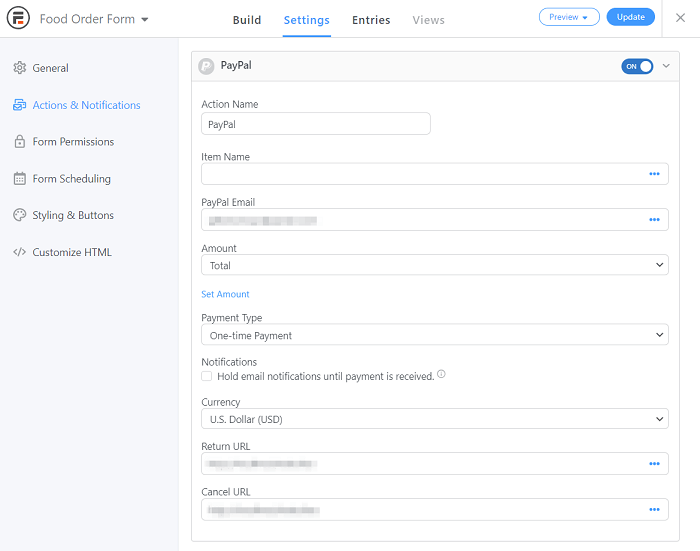The image size is (700, 551).
Task: Click the PayPal action title text
Action: coord(236,66)
